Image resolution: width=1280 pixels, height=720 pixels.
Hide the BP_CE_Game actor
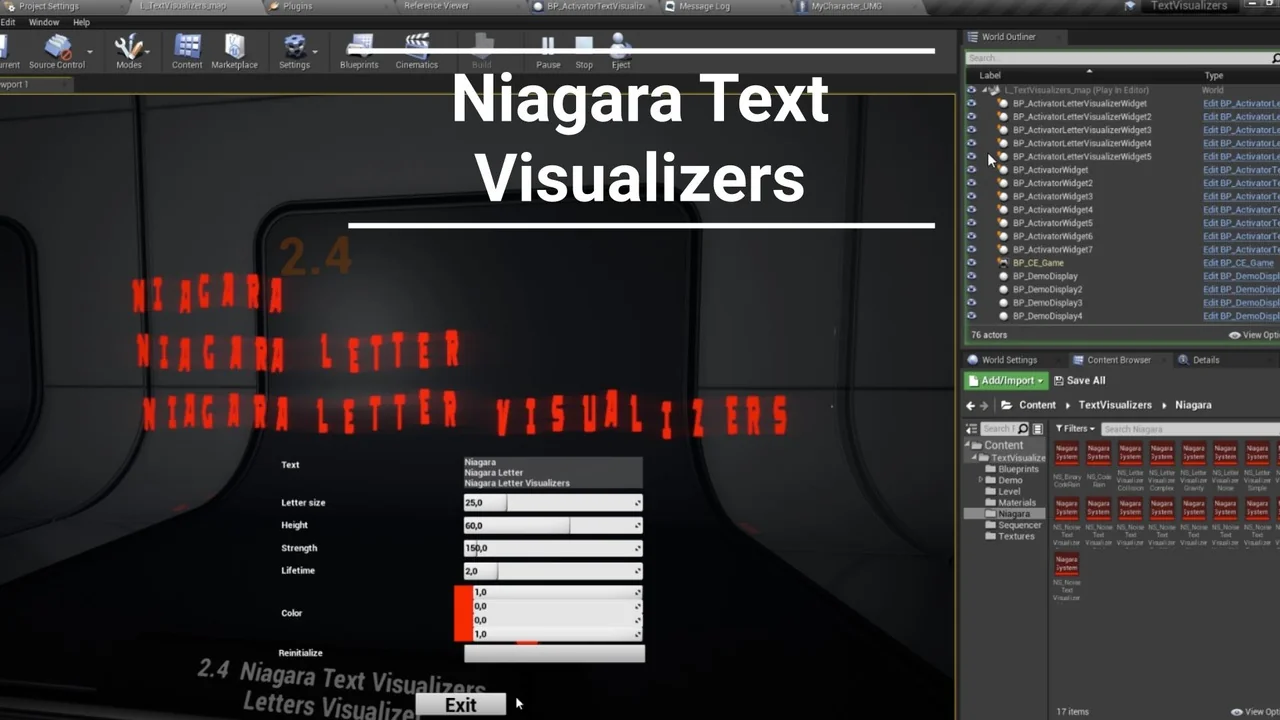971,263
